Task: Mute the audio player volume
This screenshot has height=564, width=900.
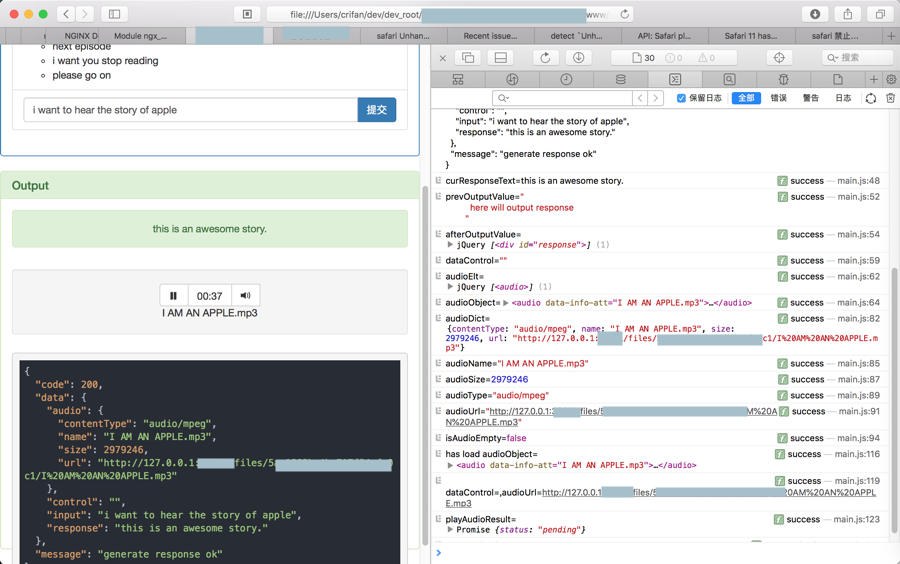Action: pyautogui.click(x=245, y=296)
